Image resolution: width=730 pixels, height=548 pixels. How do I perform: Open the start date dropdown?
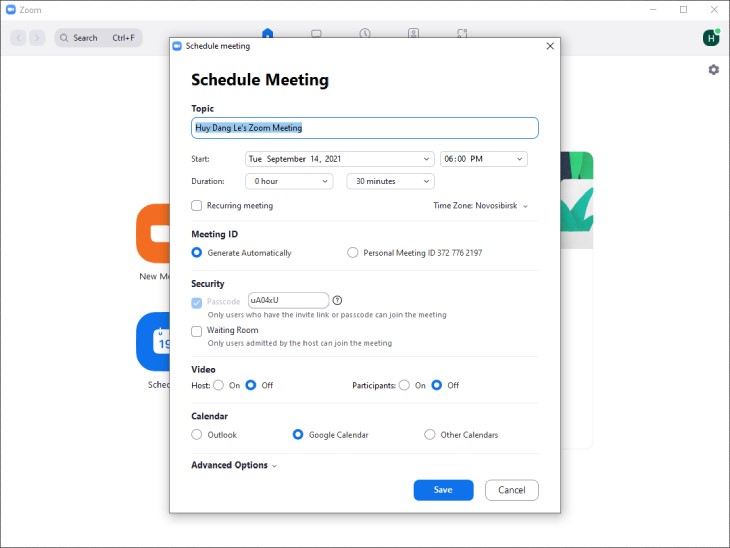click(339, 159)
